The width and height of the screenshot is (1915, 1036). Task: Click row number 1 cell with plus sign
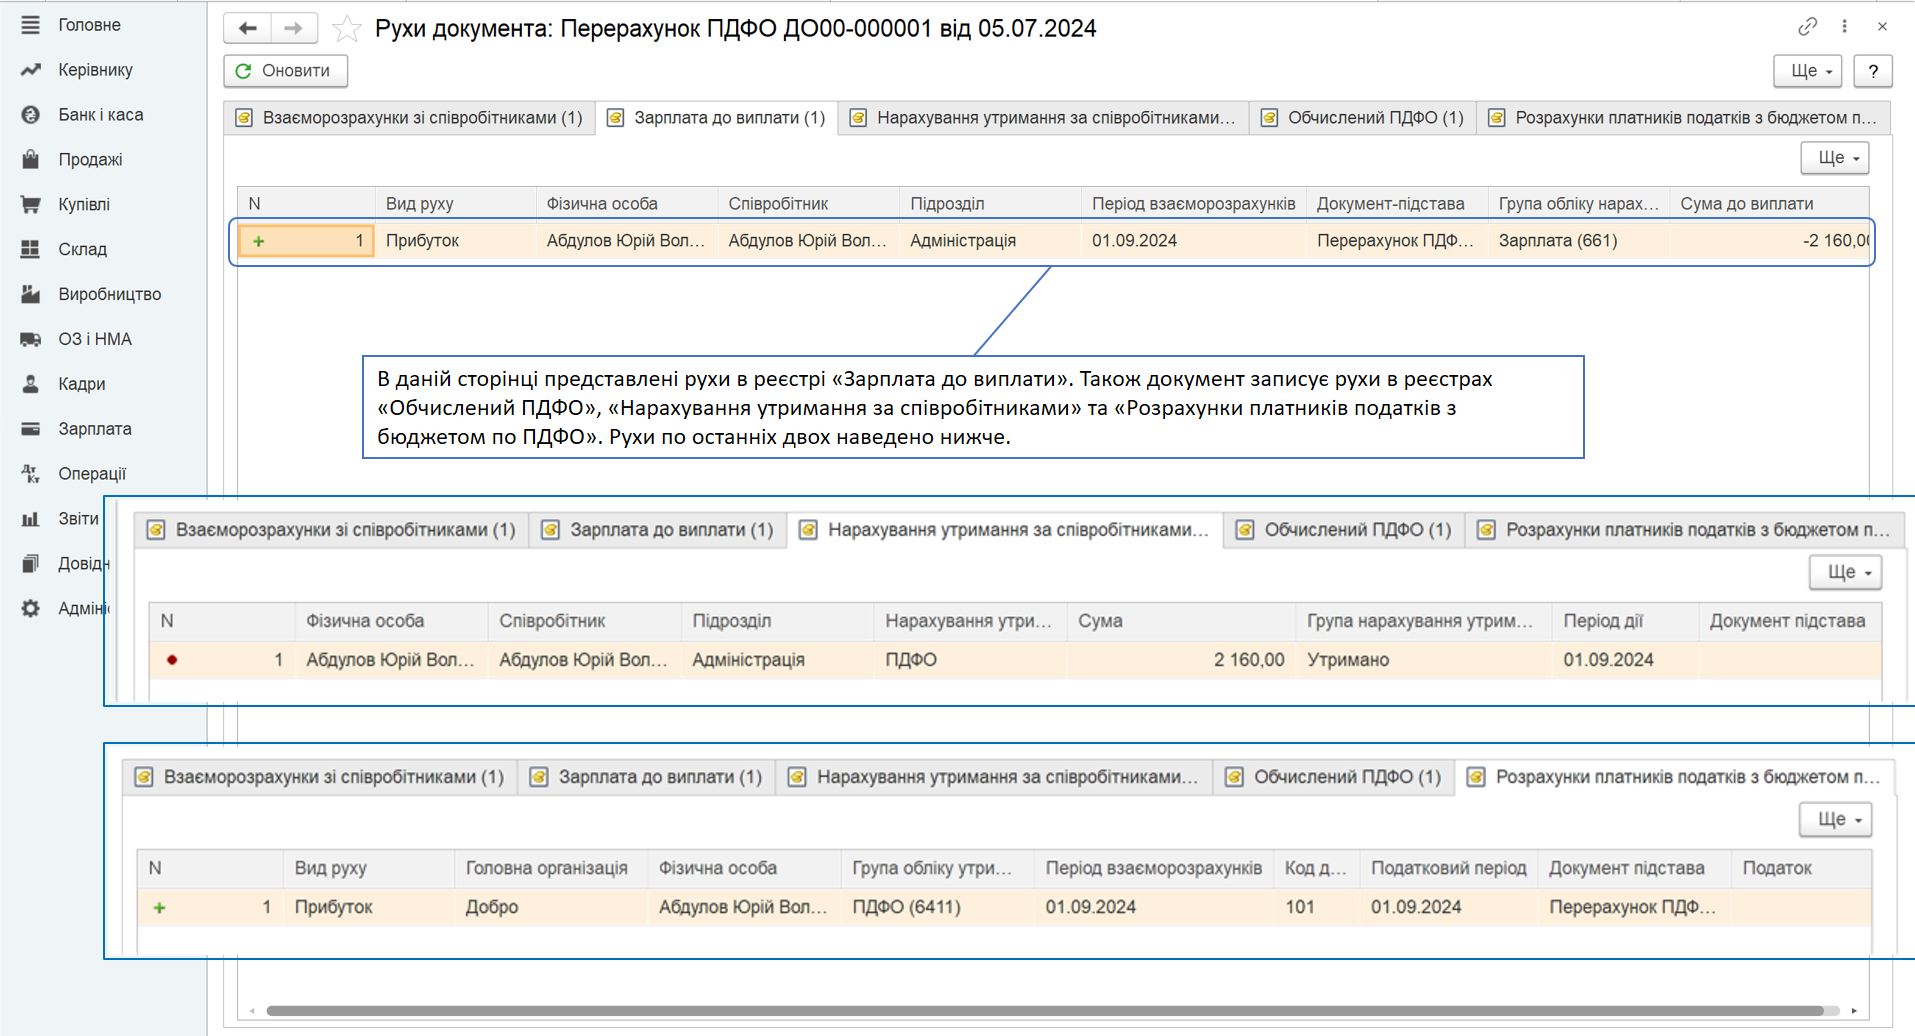[306, 241]
